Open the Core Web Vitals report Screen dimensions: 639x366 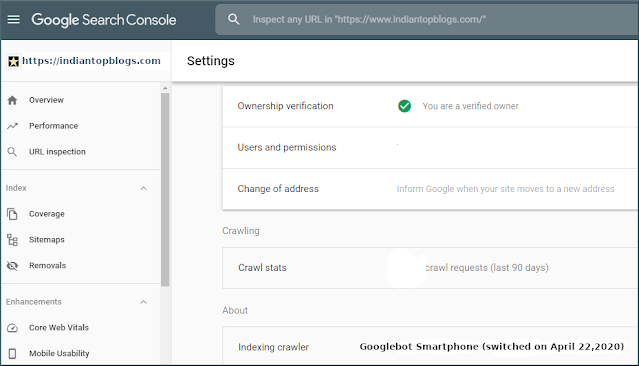pyautogui.click(x=59, y=328)
